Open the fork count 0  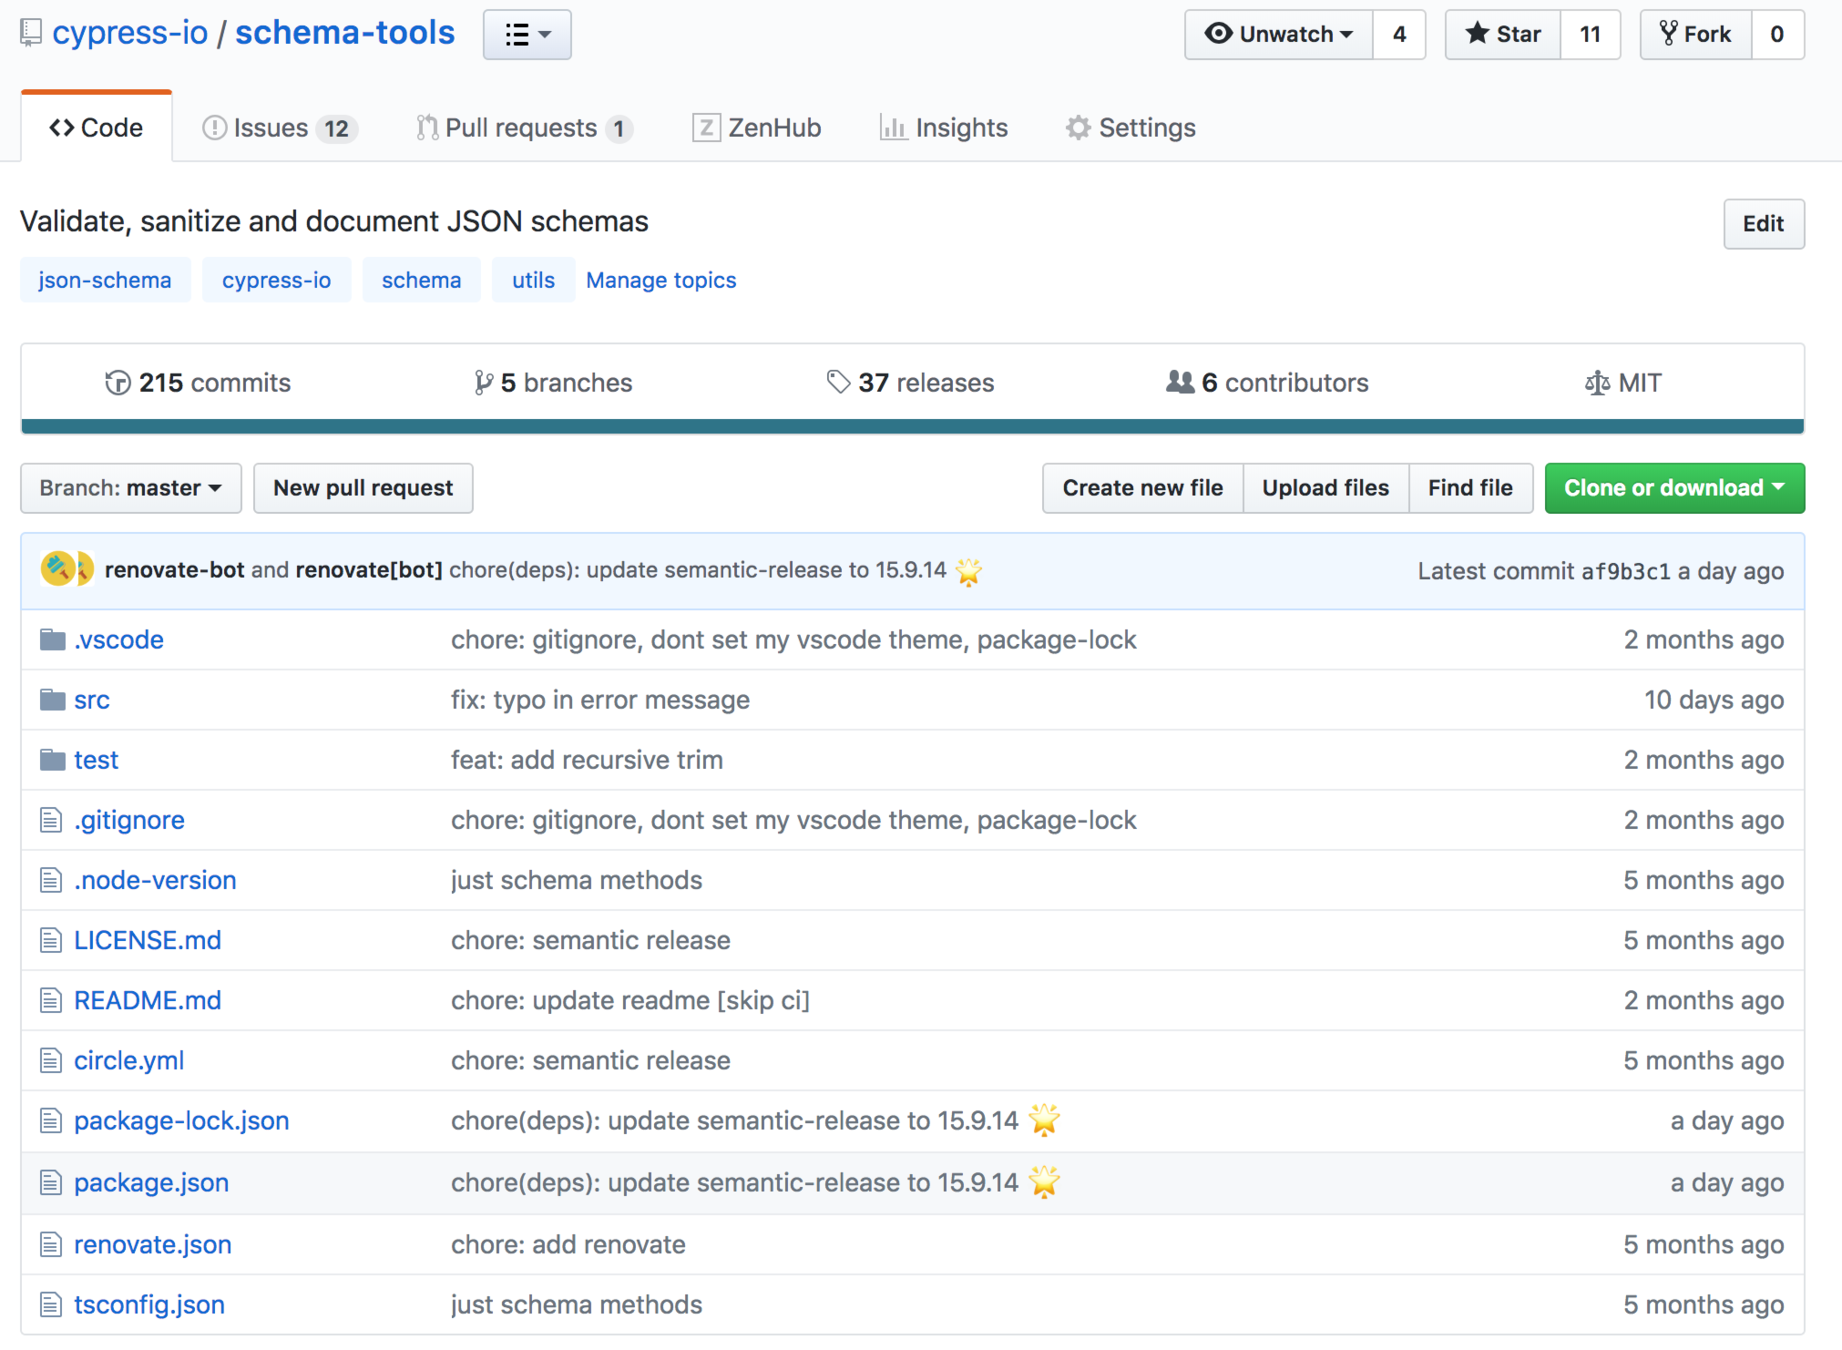pyautogui.click(x=1777, y=35)
